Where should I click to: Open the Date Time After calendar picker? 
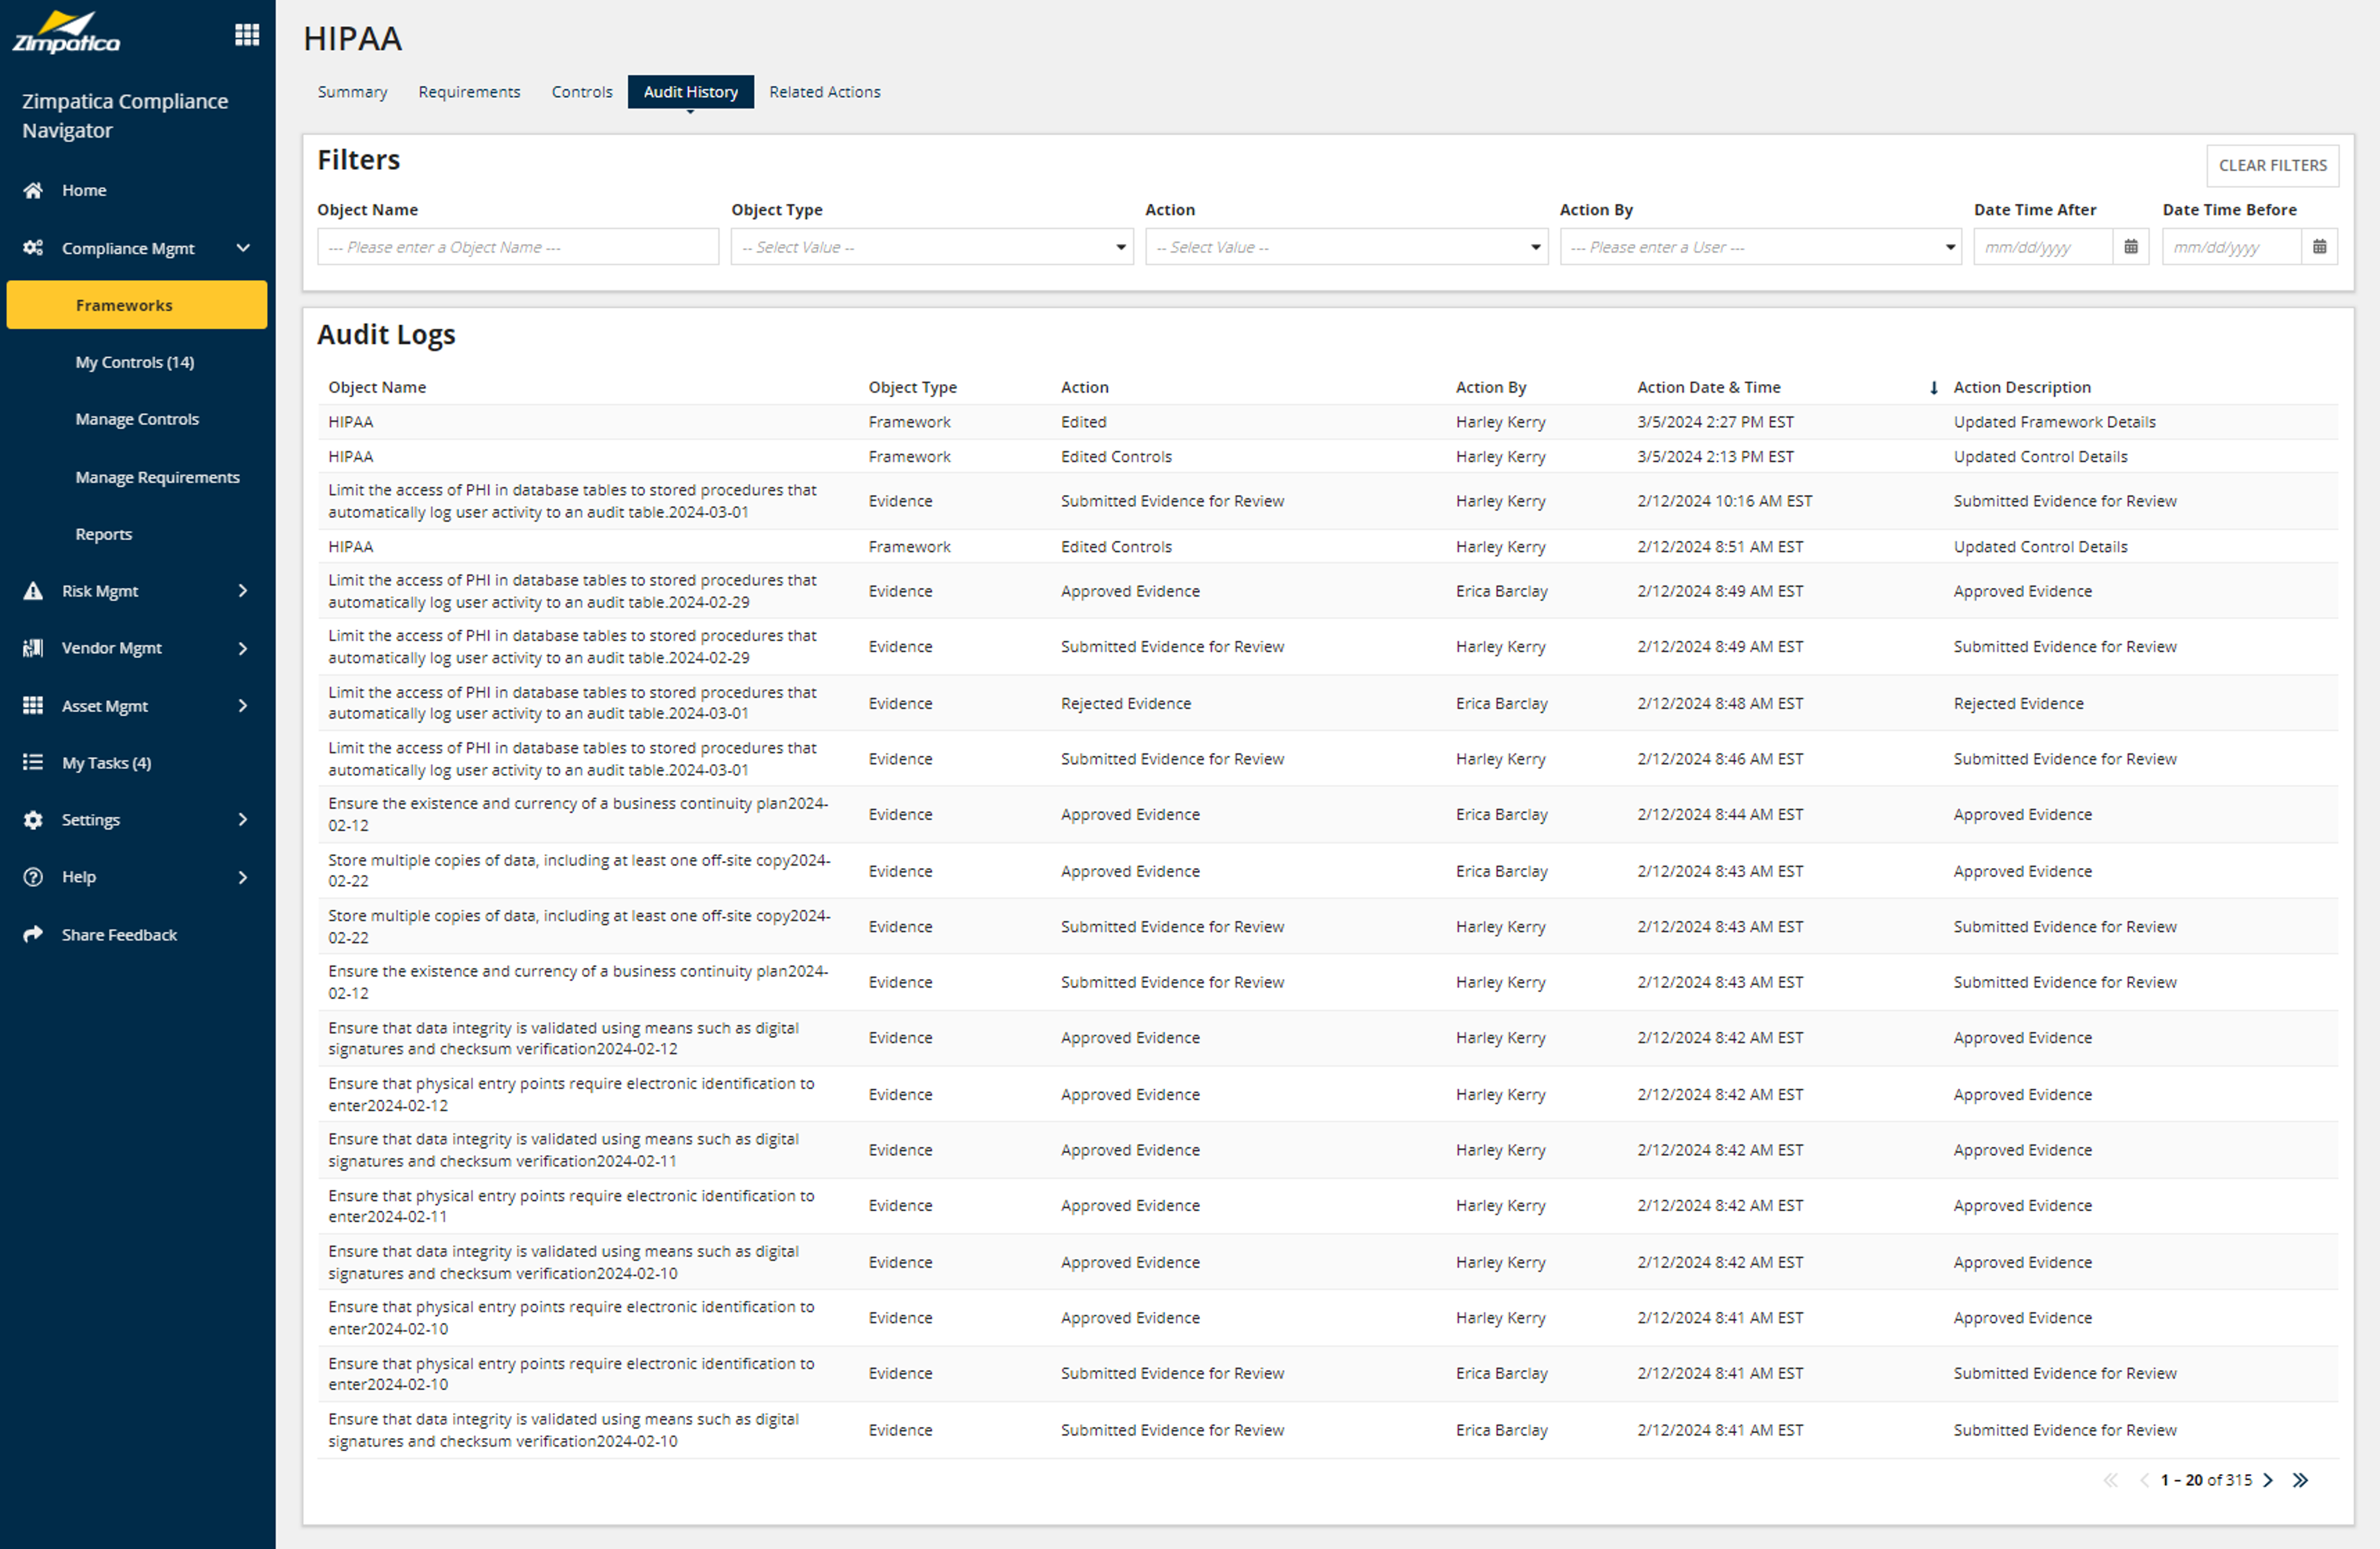(2130, 247)
